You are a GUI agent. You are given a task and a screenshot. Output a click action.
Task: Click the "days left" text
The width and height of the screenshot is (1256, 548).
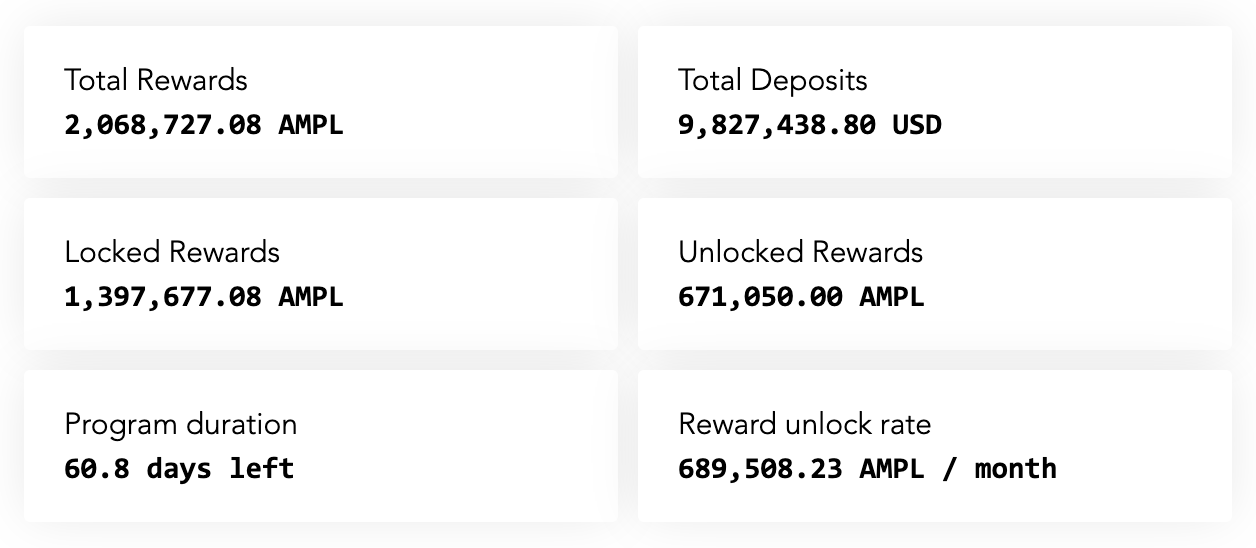tap(220, 469)
